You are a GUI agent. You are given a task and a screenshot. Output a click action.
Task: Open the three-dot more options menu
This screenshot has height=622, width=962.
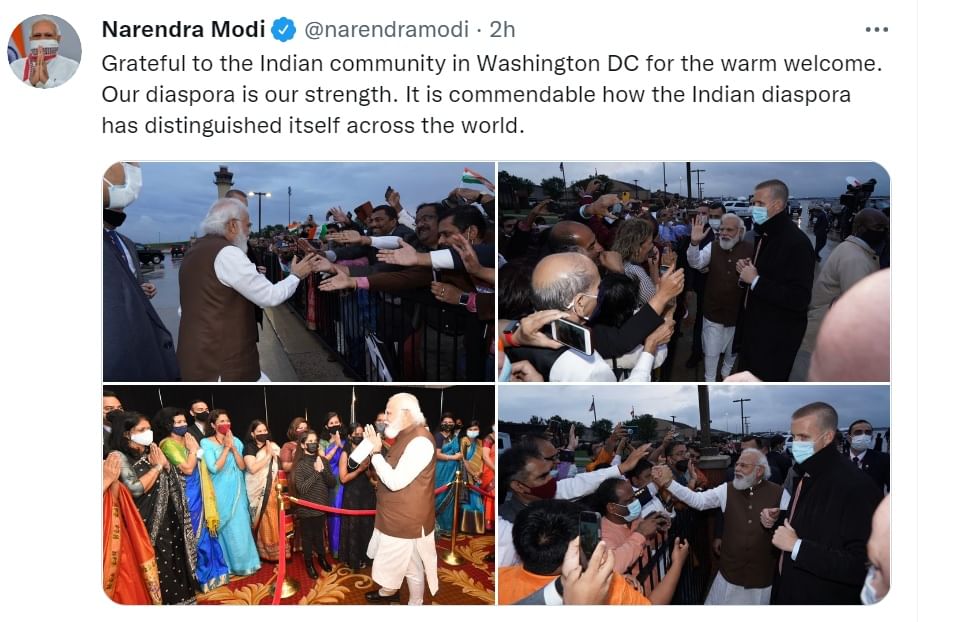pyautogui.click(x=876, y=29)
